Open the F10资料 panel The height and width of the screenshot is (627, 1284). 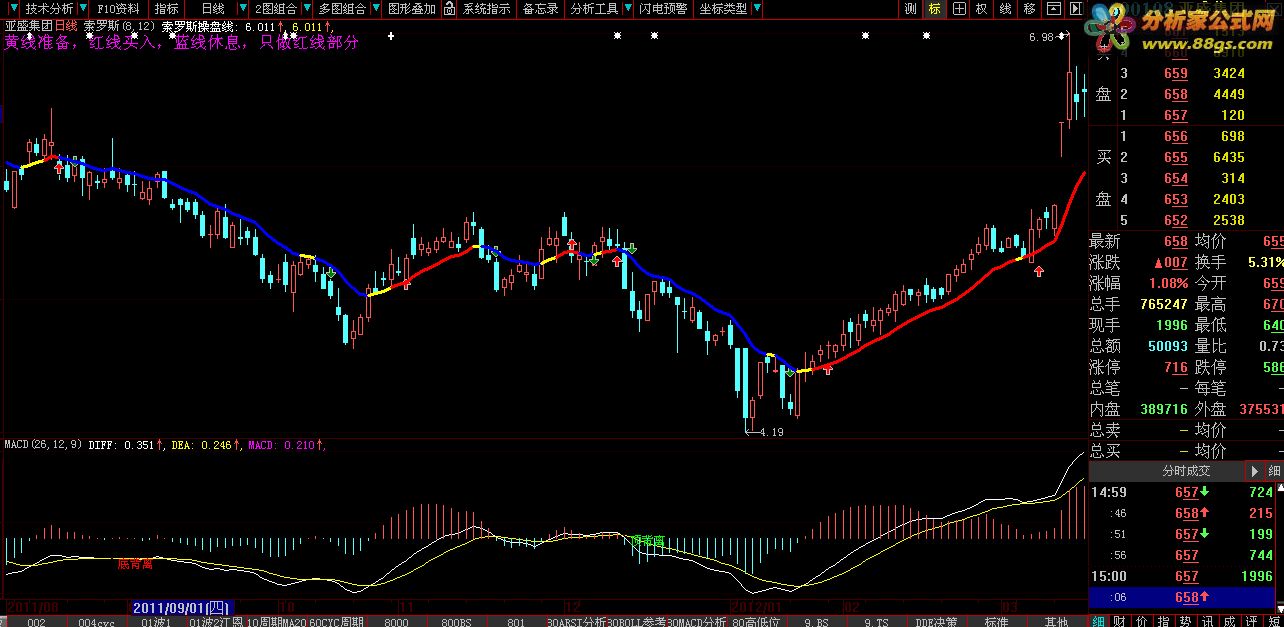pos(118,9)
